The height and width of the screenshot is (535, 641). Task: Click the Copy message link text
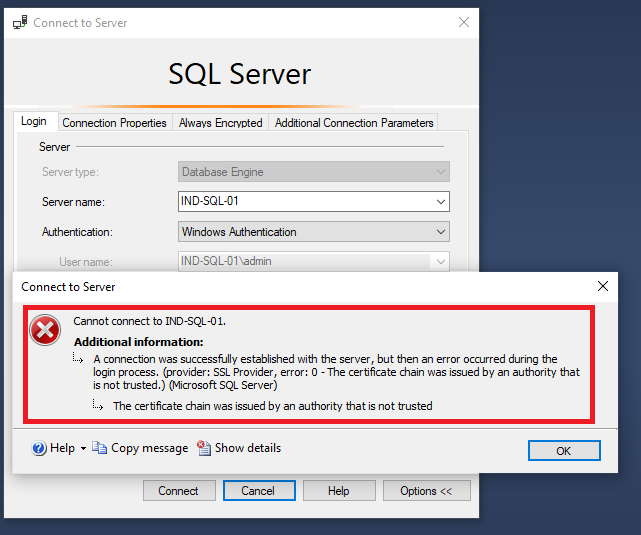150,448
